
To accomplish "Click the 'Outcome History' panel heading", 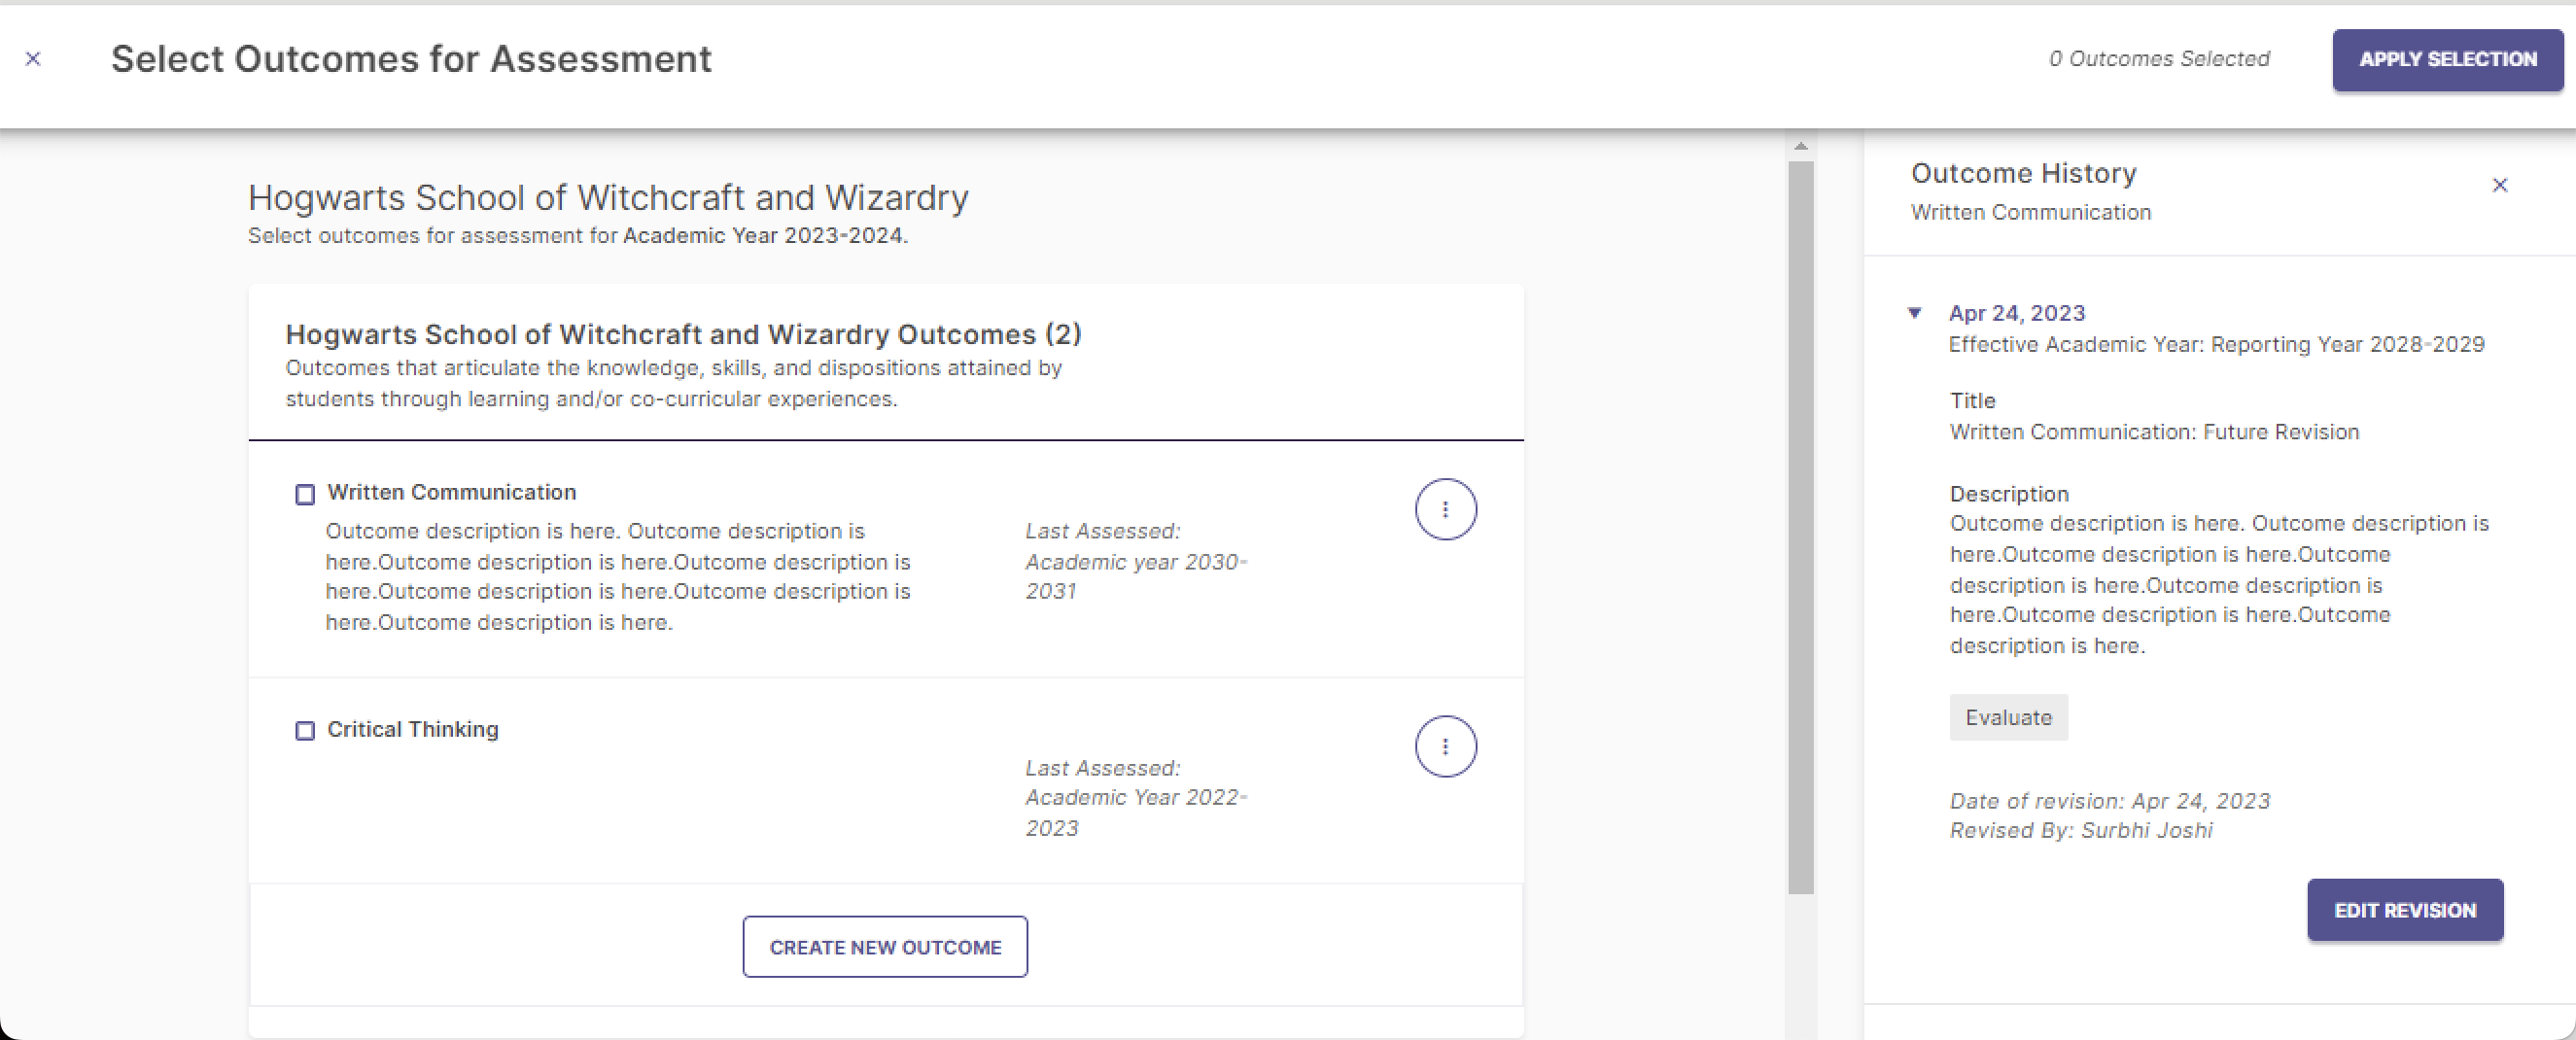I will pos(2023,173).
